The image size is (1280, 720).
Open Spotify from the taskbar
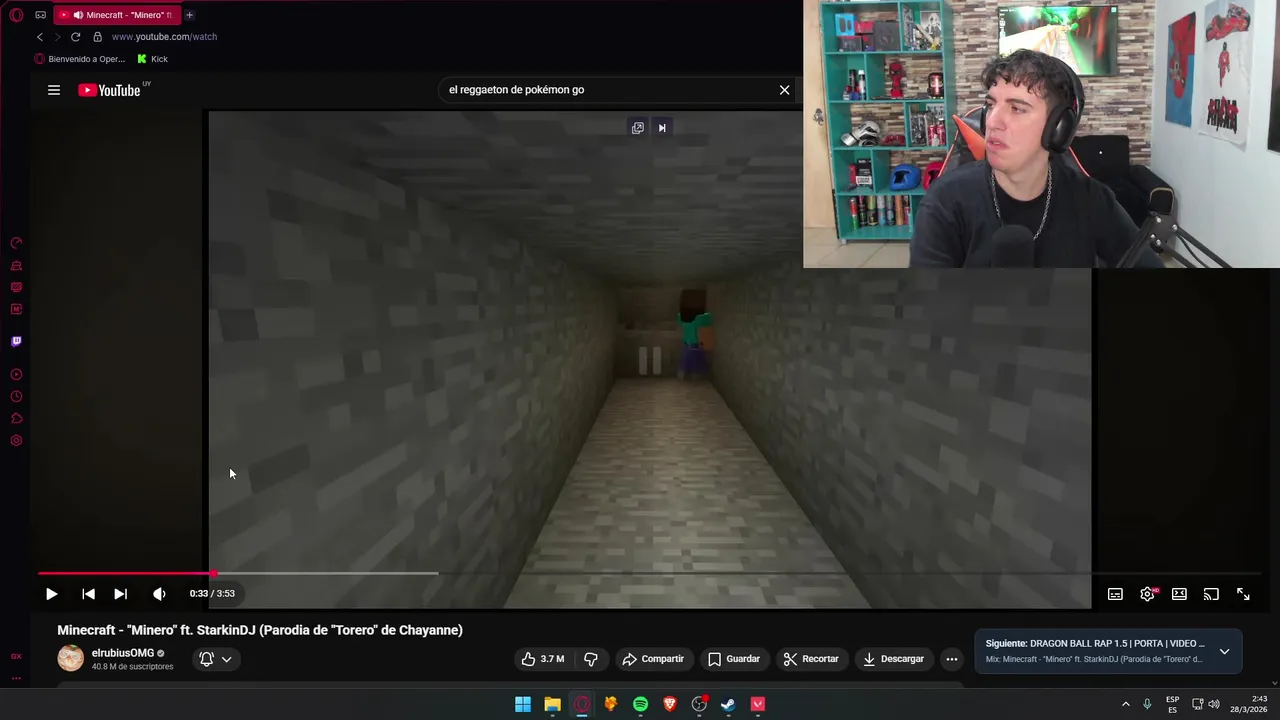pyautogui.click(x=640, y=704)
